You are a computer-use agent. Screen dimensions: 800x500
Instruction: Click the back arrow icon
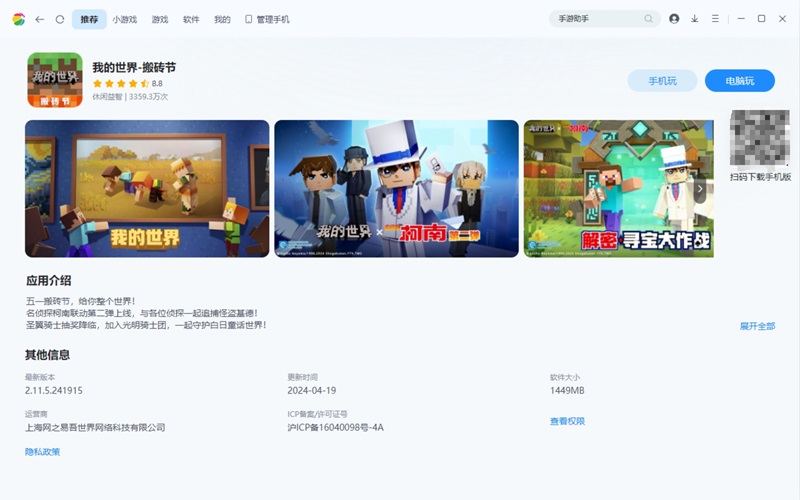click(40, 19)
